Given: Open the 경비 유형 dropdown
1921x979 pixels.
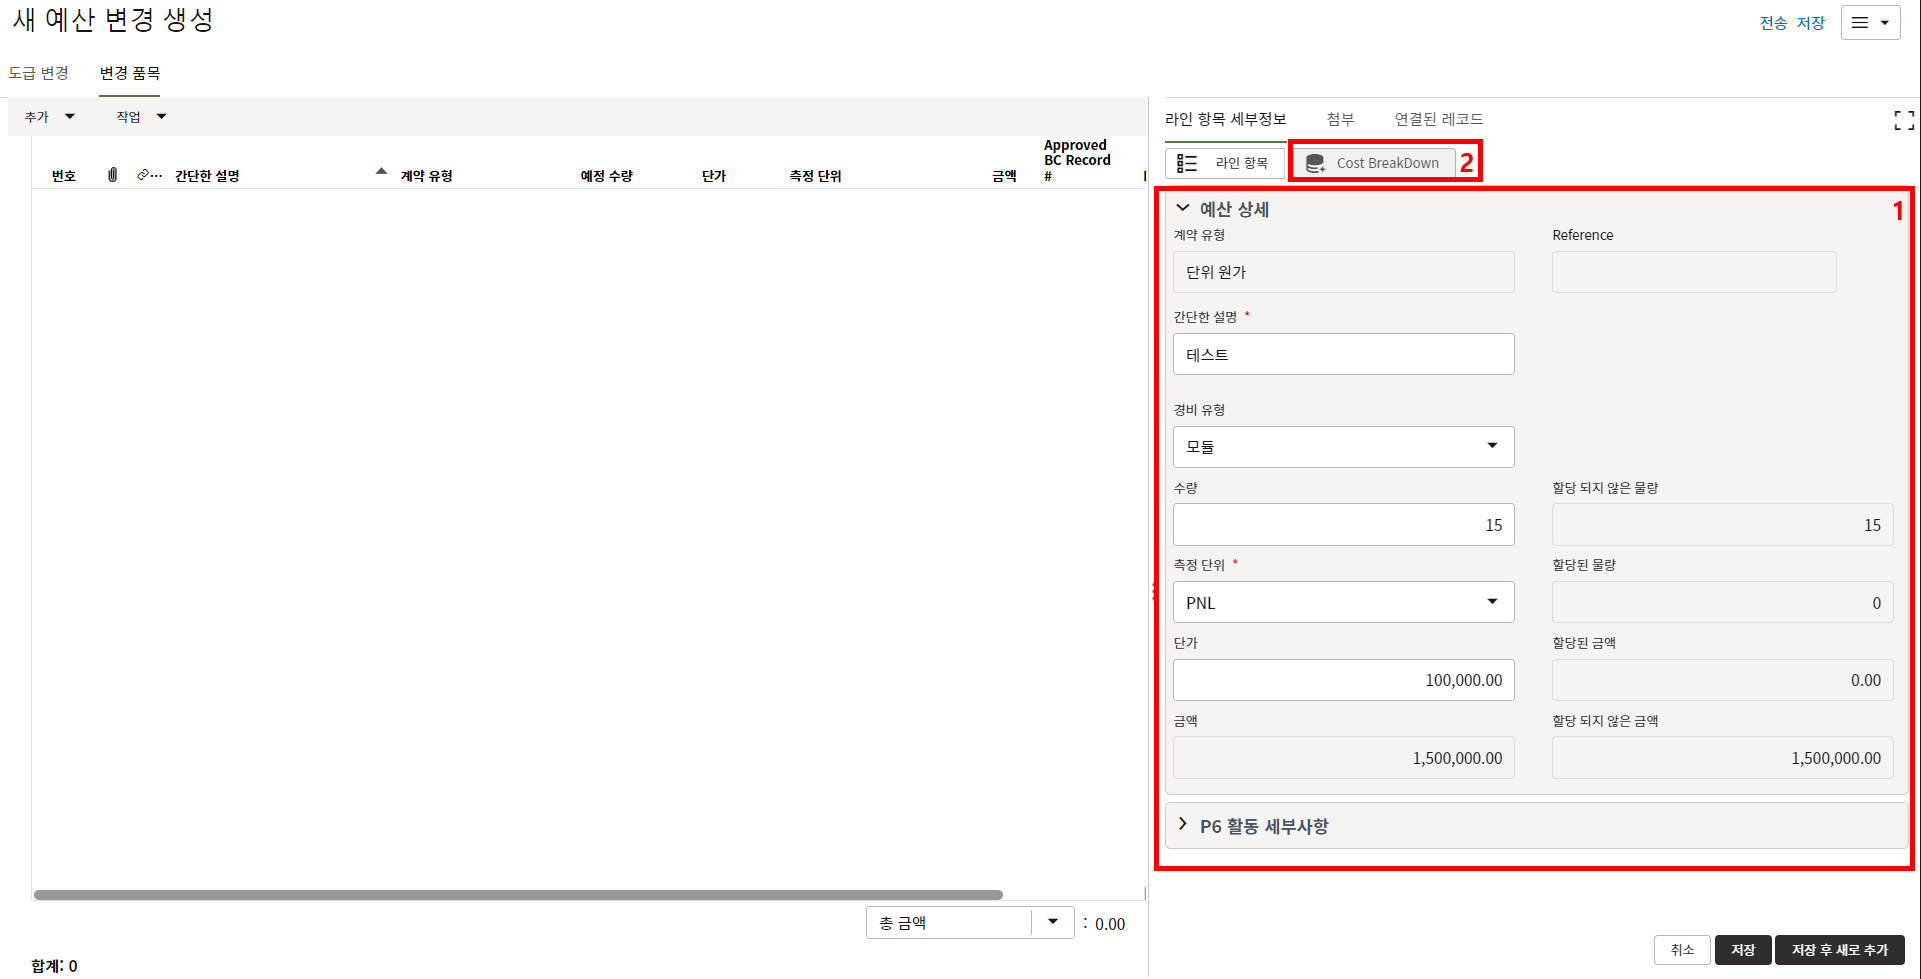Looking at the screenshot, I should point(1342,447).
